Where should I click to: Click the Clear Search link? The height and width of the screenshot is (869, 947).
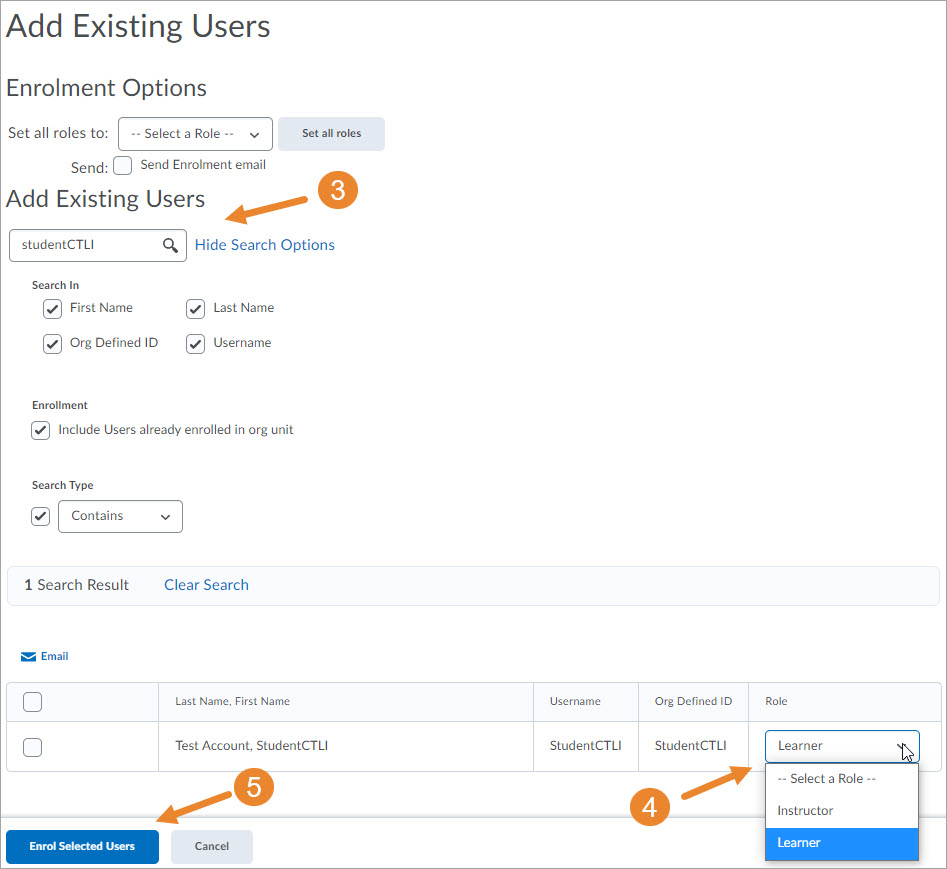point(206,585)
